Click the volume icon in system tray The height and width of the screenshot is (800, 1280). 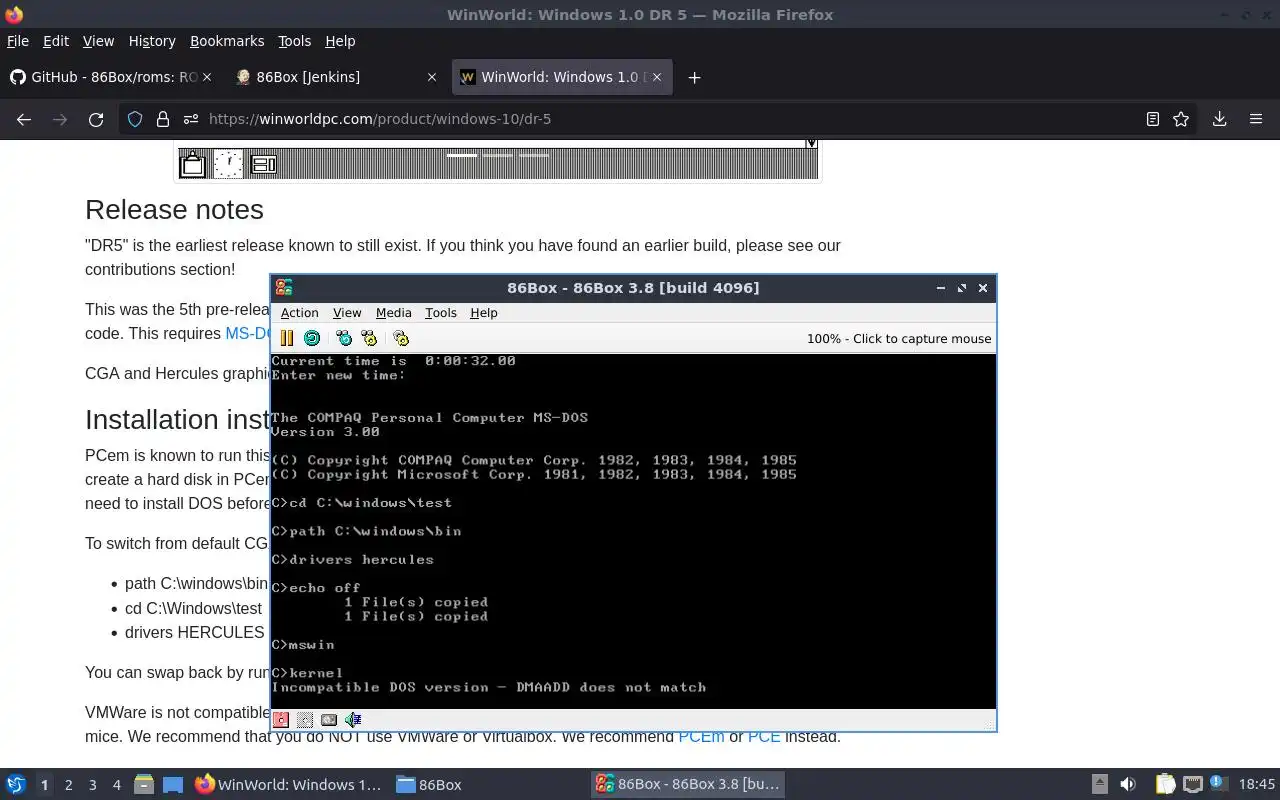(x=1127, y=784)
